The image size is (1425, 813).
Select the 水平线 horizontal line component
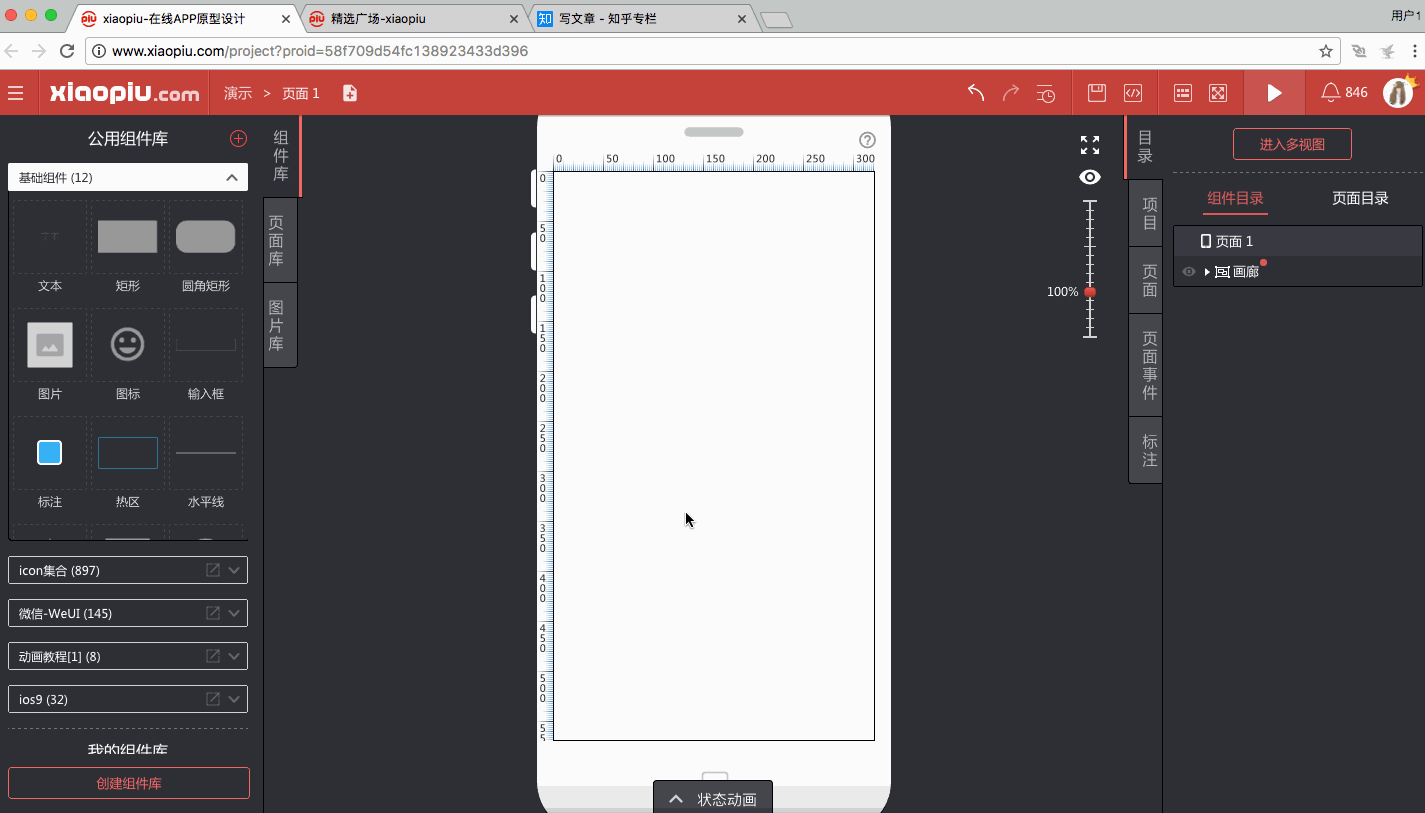tap(206, 463)
